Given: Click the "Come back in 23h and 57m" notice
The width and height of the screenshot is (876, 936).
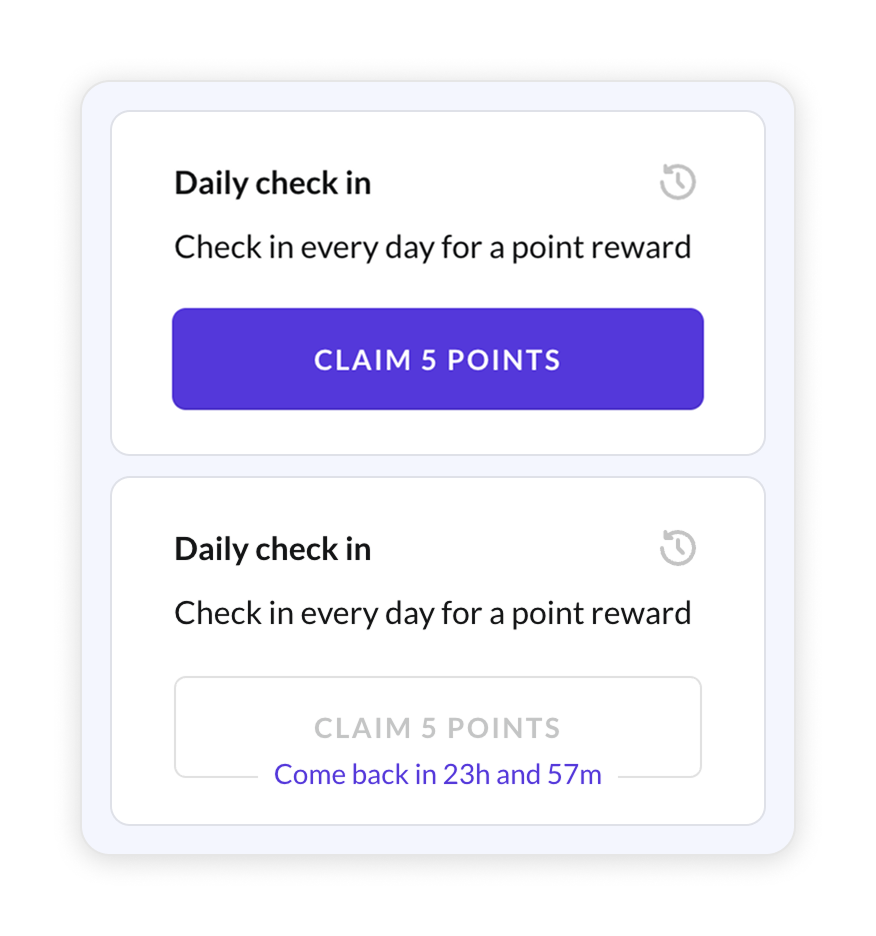Looking at the screenshot, I should click(437, 775).
